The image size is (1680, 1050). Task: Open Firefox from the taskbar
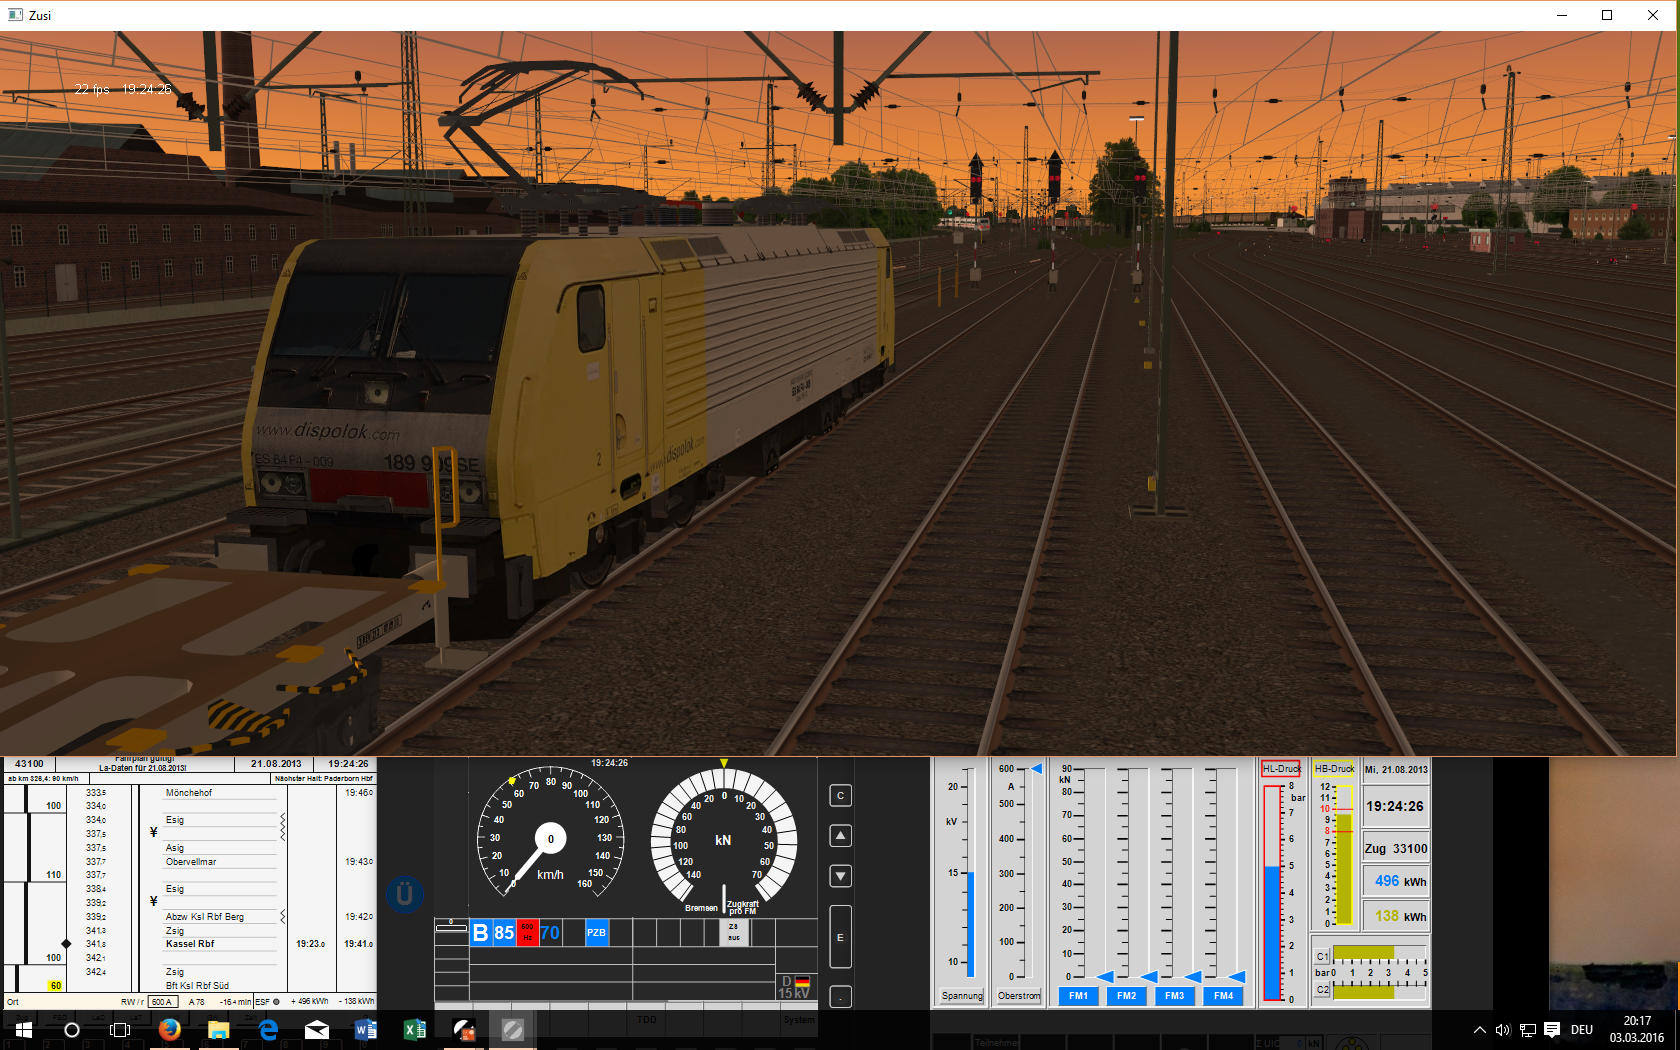[169, 1029]
